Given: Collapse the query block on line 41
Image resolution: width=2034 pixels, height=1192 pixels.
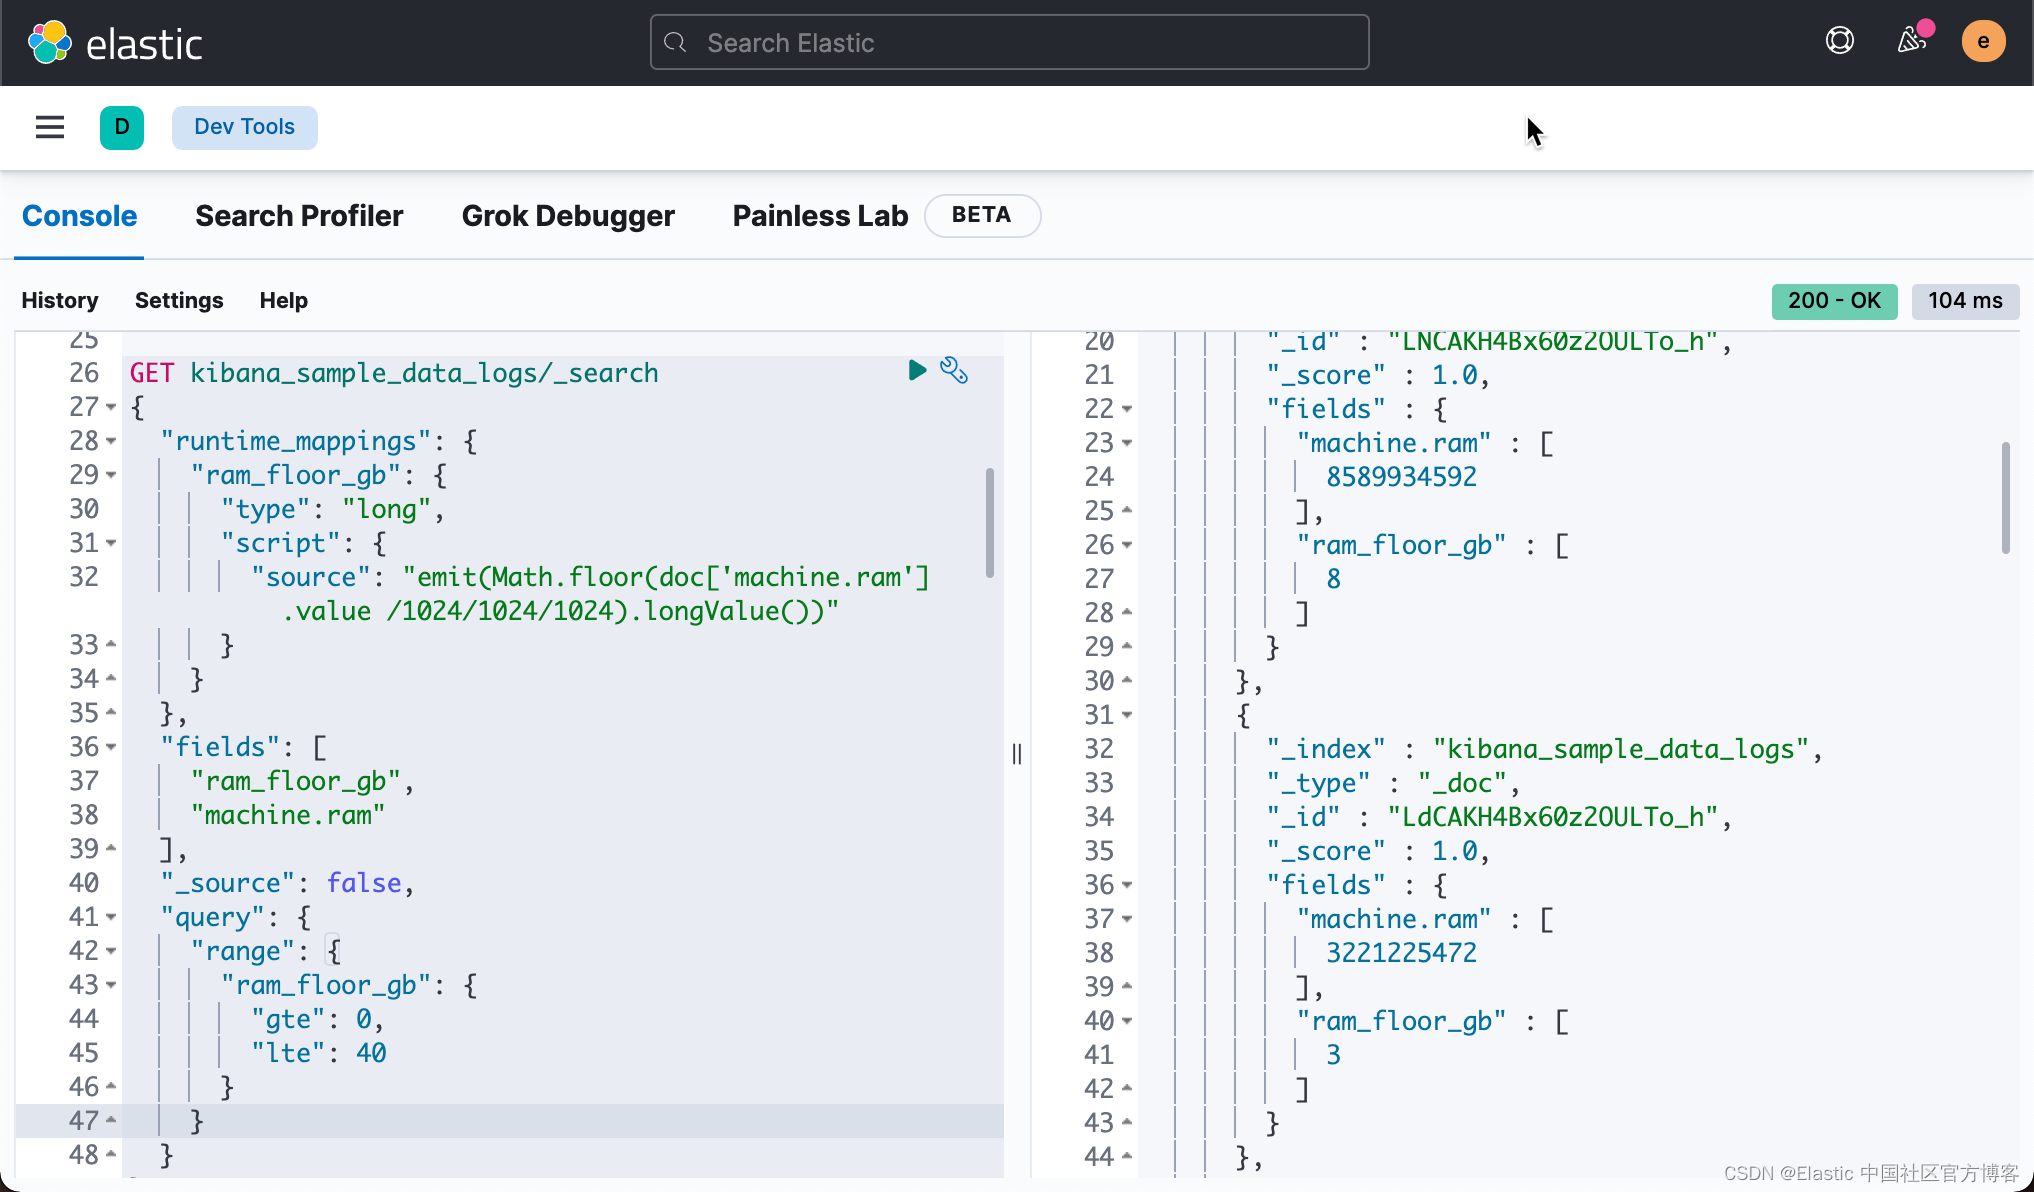Looking at the screenshot, I should (109, 917).
